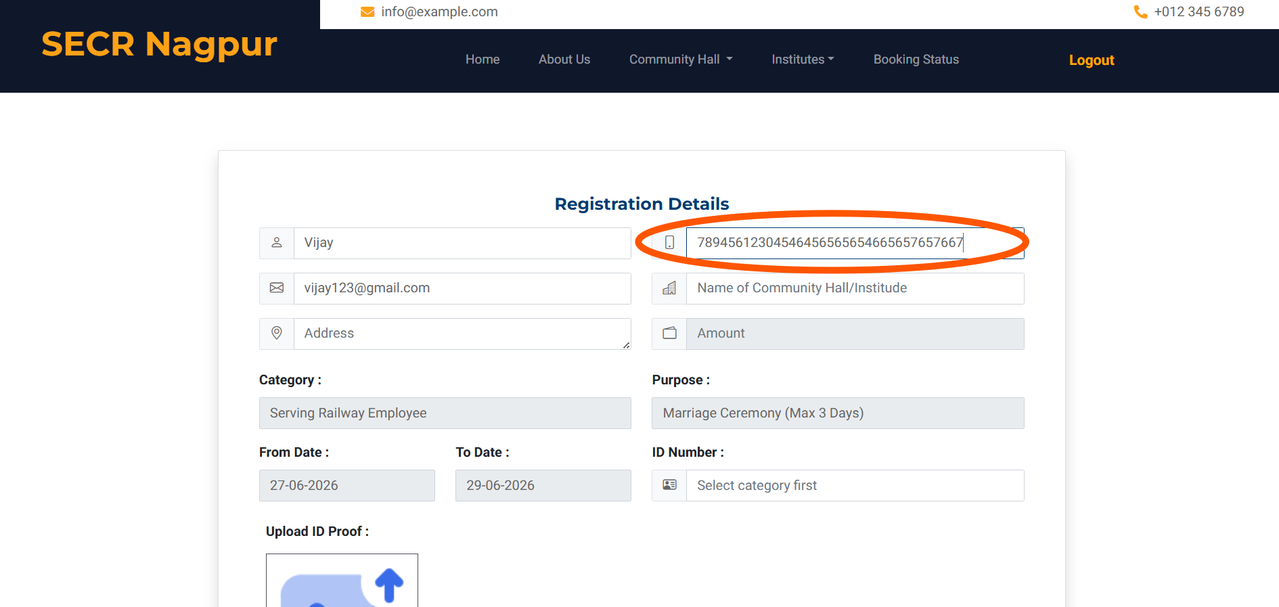Click the info@example.com email text
Image resolution: width=1279 pixels, height=607 pixels.
[x=439, y=12]
